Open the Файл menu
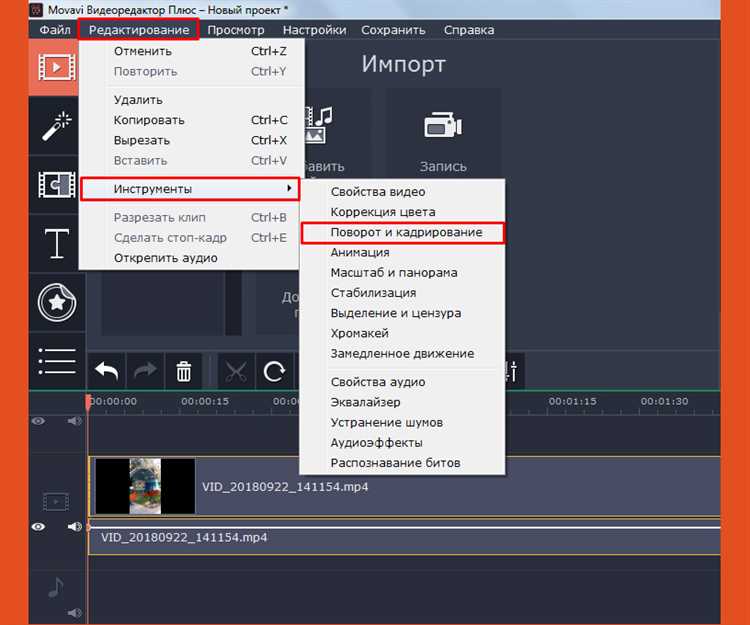 pyautogui.click(x=55, y=30)
